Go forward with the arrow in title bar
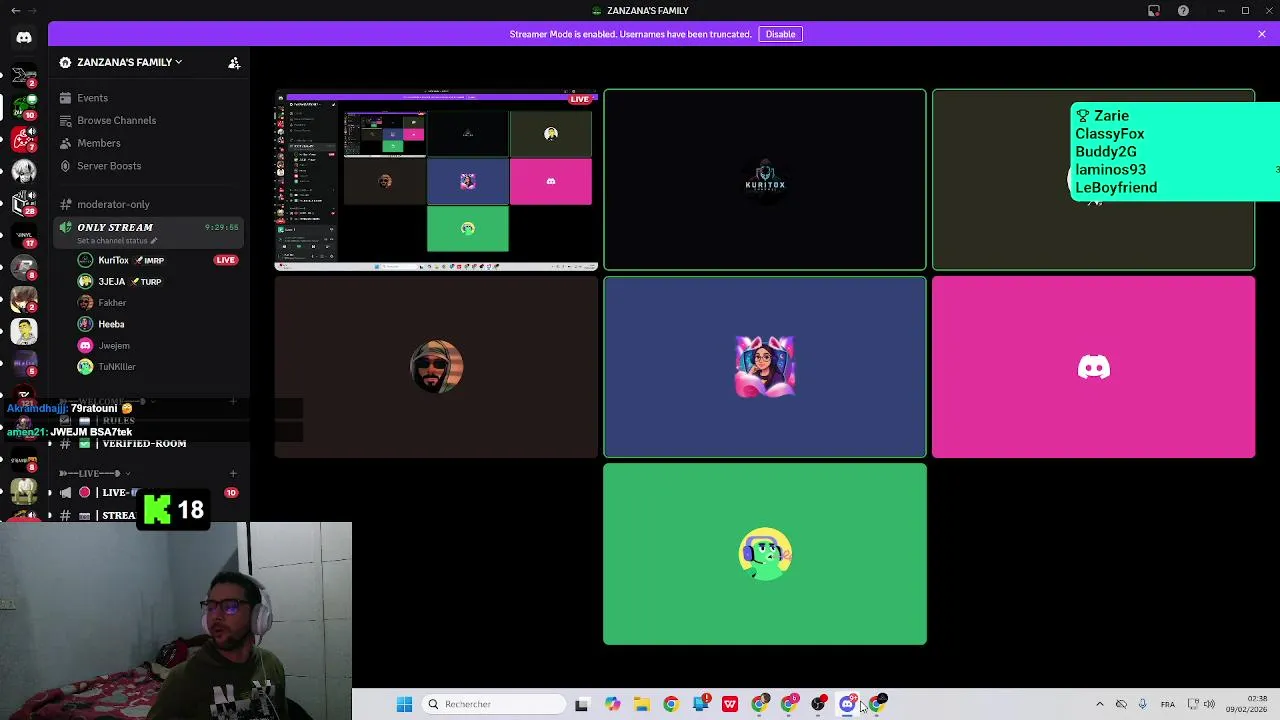This screenshot has width=1280, height=720. point(33,11)
